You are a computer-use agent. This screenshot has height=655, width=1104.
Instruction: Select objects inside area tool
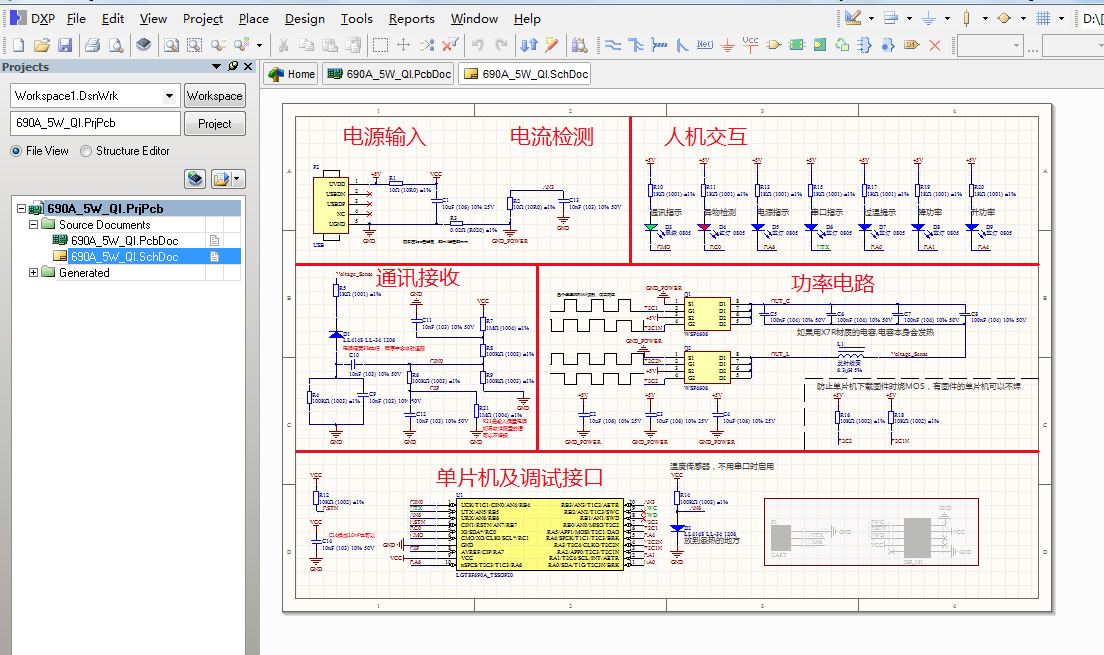pyautogui.click(x=380, y=46)
